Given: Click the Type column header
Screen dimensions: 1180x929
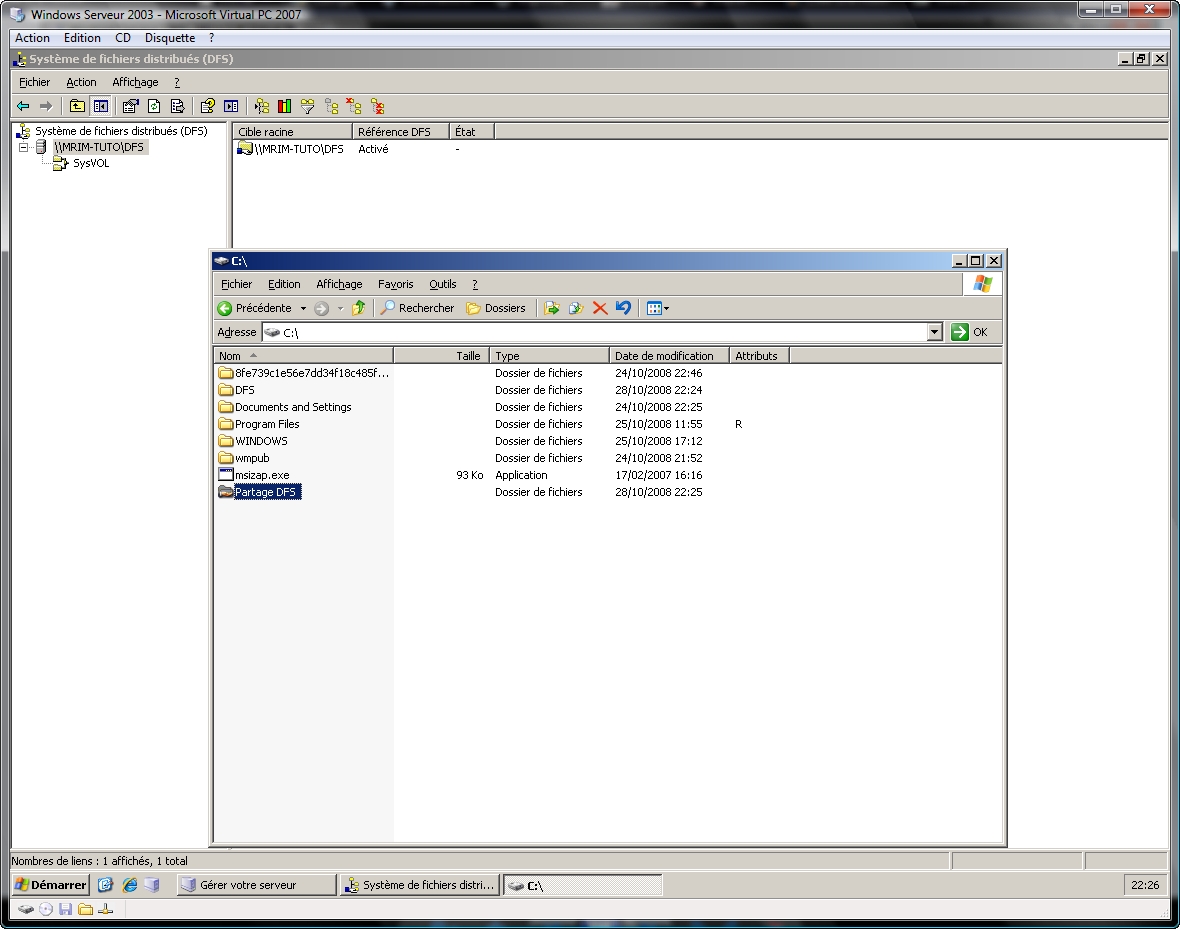Looking at the screenshot, I should (x=549, y=356).
